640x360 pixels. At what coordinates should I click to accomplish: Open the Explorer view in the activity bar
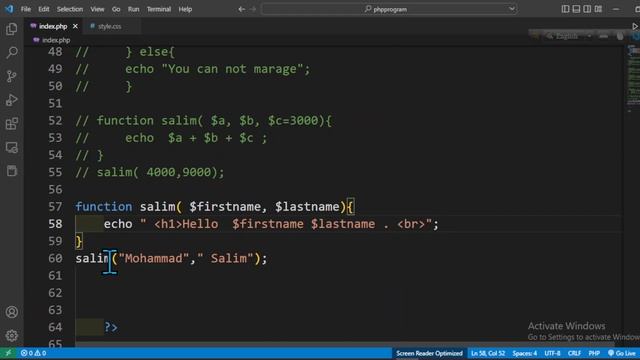[x=12, y=29]
